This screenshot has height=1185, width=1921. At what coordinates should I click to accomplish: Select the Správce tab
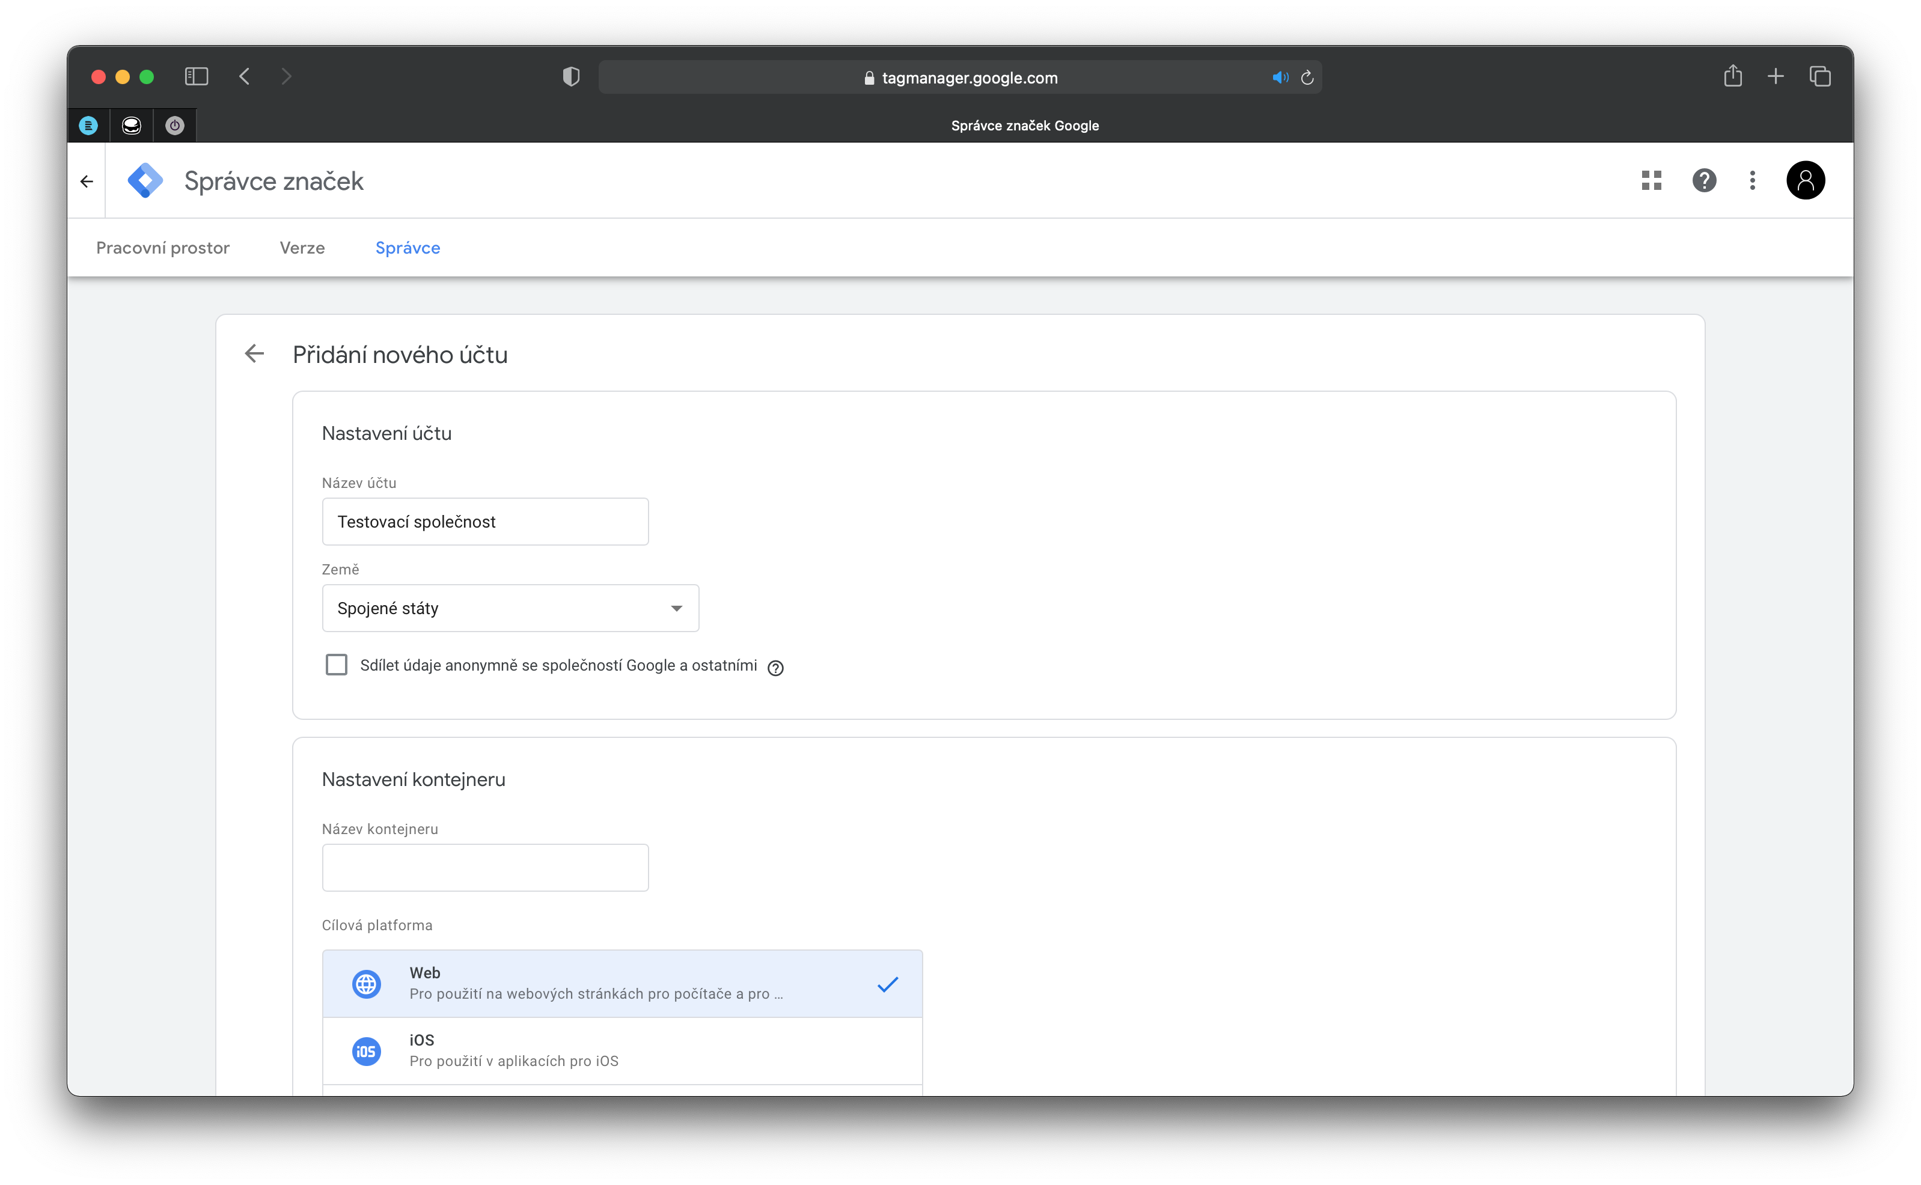click(x=408, y=248)
